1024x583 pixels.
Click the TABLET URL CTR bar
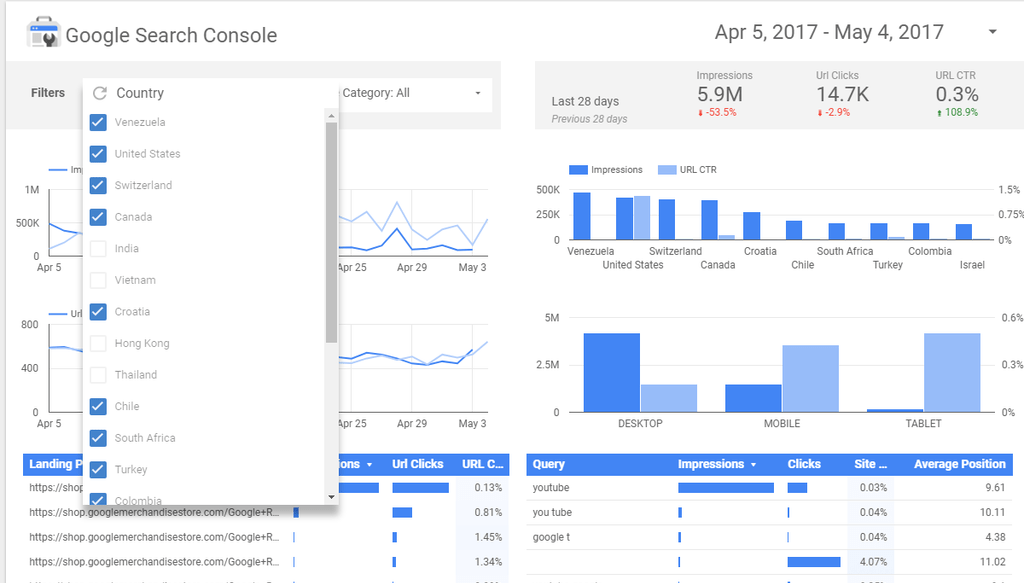(x=952, y=373)
